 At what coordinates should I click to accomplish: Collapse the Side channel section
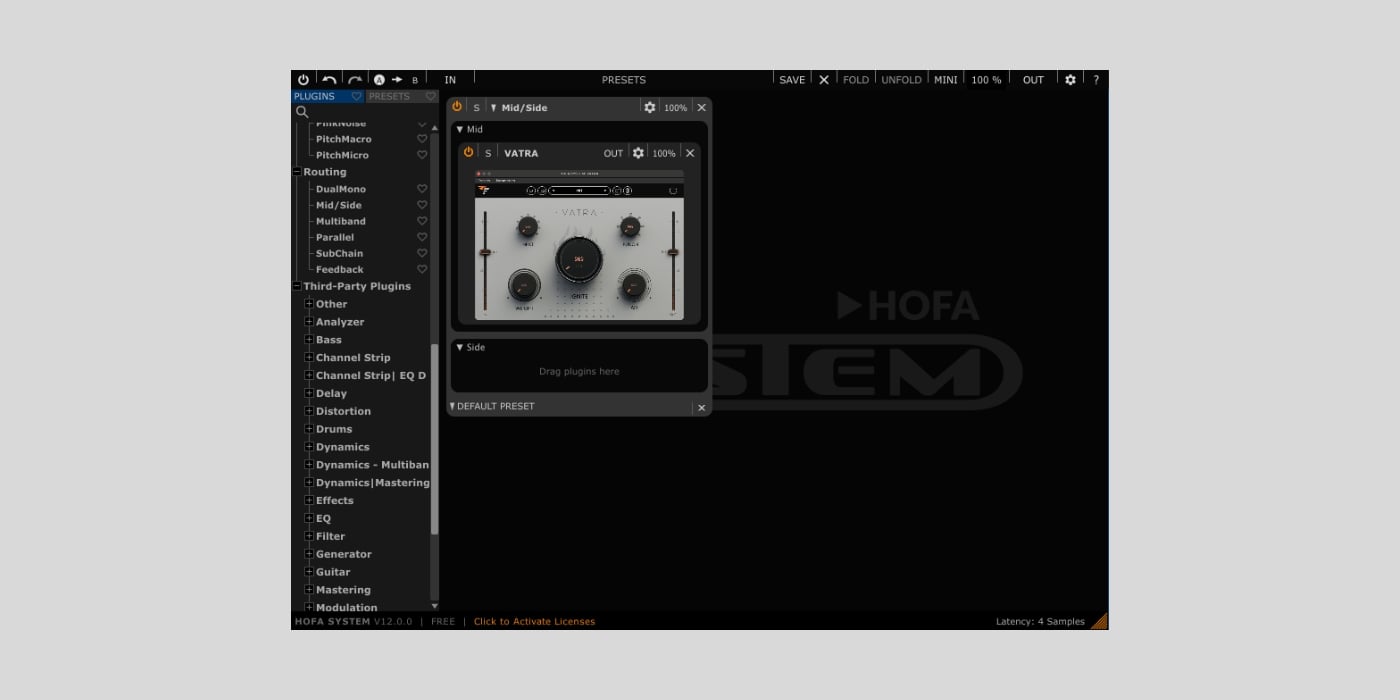point(460,347)
